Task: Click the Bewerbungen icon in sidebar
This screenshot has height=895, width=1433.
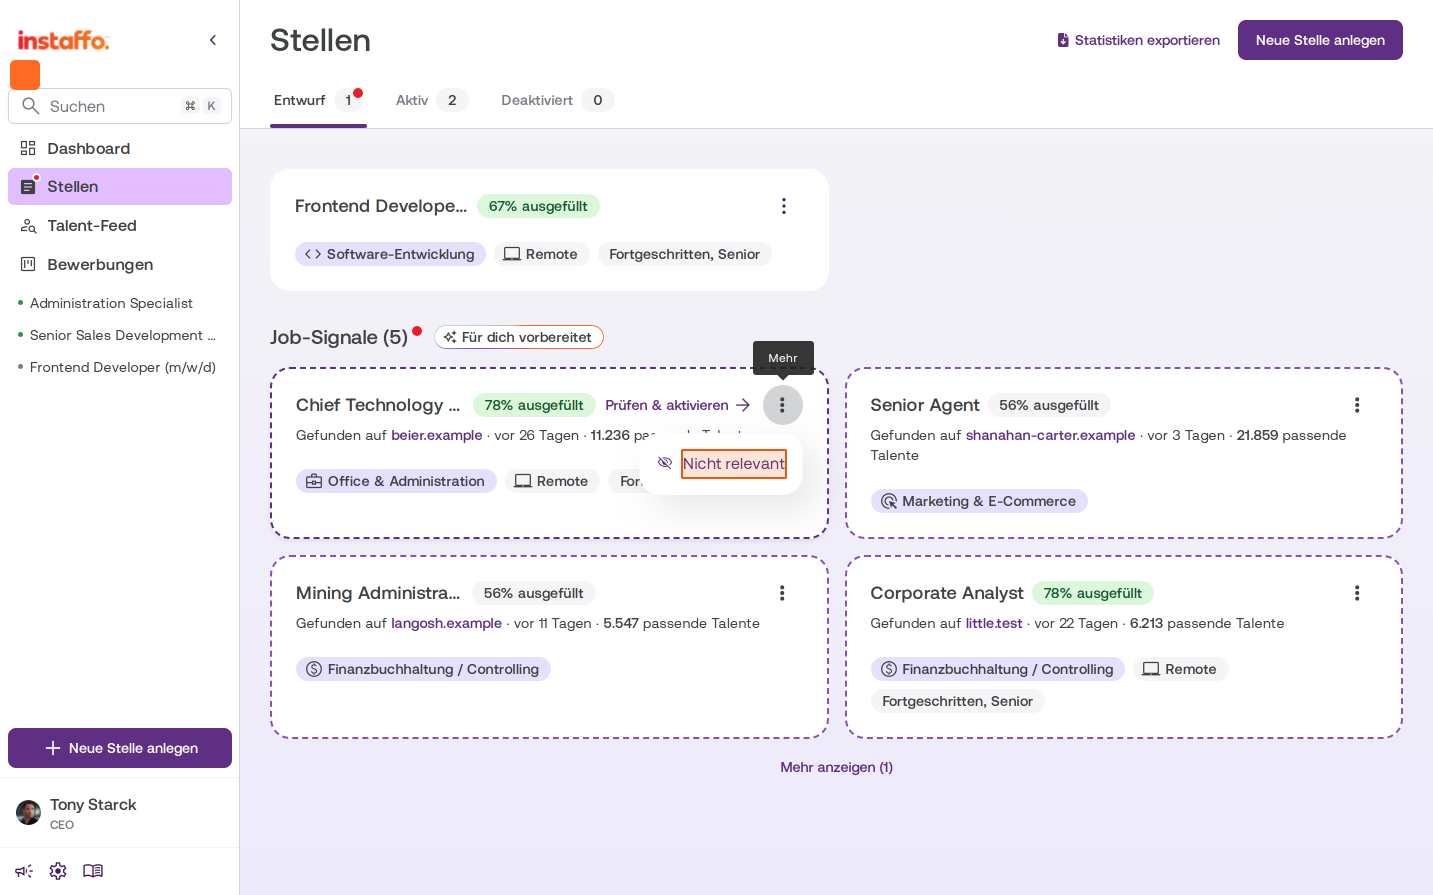Action: [x=28, y=264]
